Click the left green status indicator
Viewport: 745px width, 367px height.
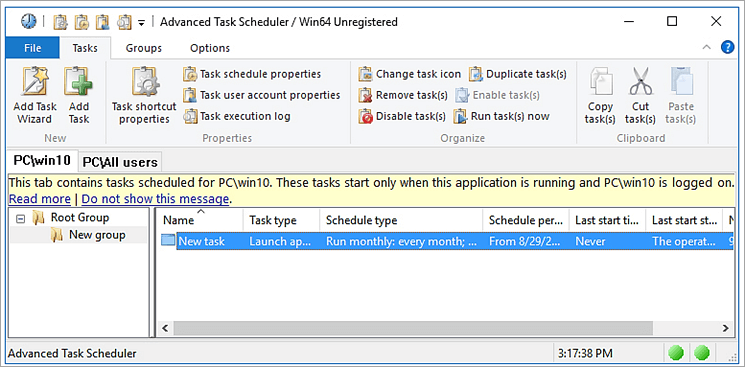(x=676, y=353)
